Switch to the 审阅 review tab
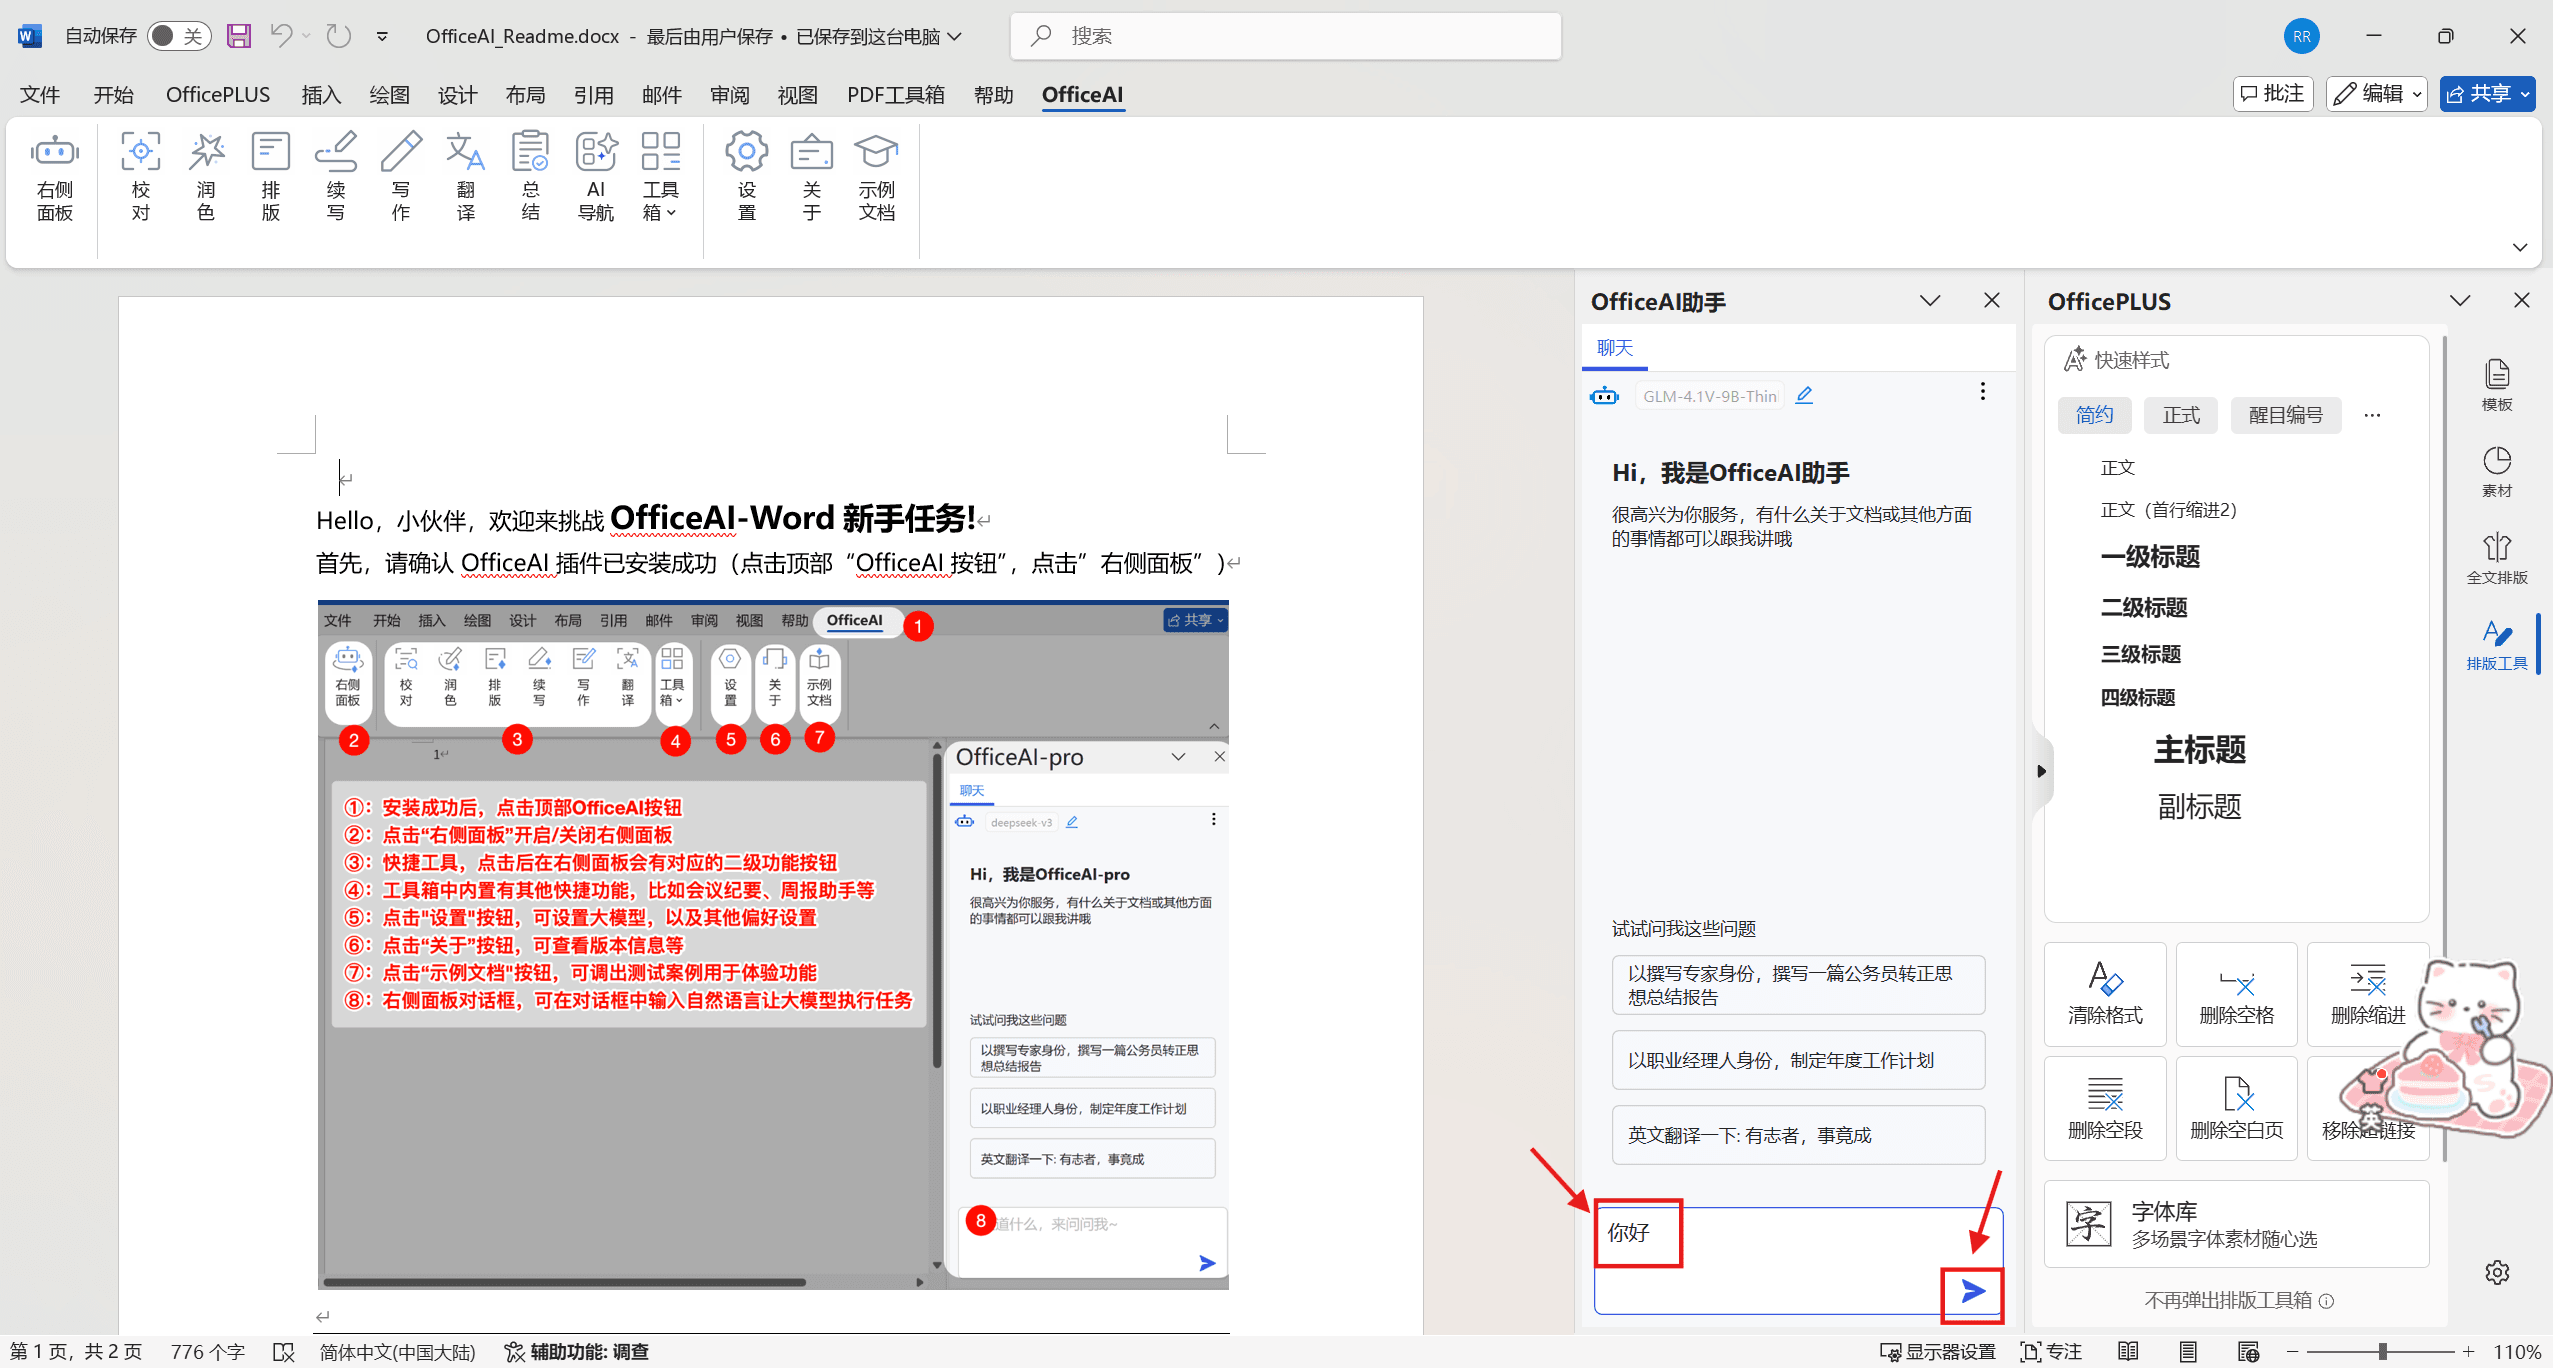The width and height of the screenshot is (2553, 1368). [x=729, y=94]
